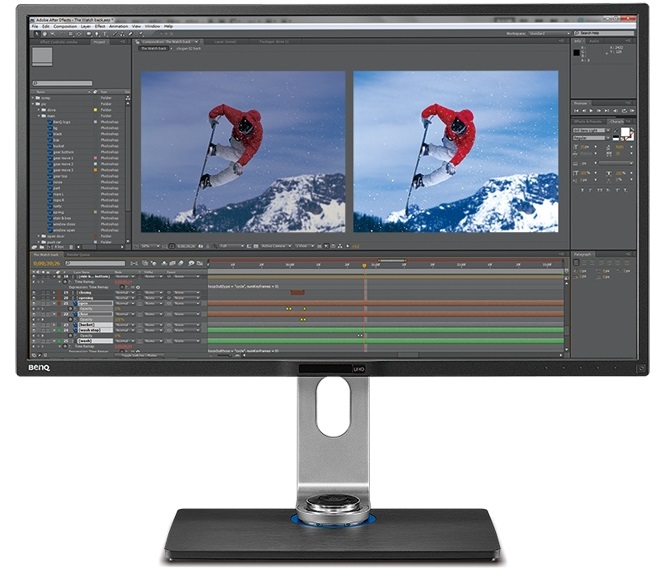Viewport: 670px width, 568px height.
Task: Select the Rectangle mask tool in toolbar
Action: tap(89, 34)
